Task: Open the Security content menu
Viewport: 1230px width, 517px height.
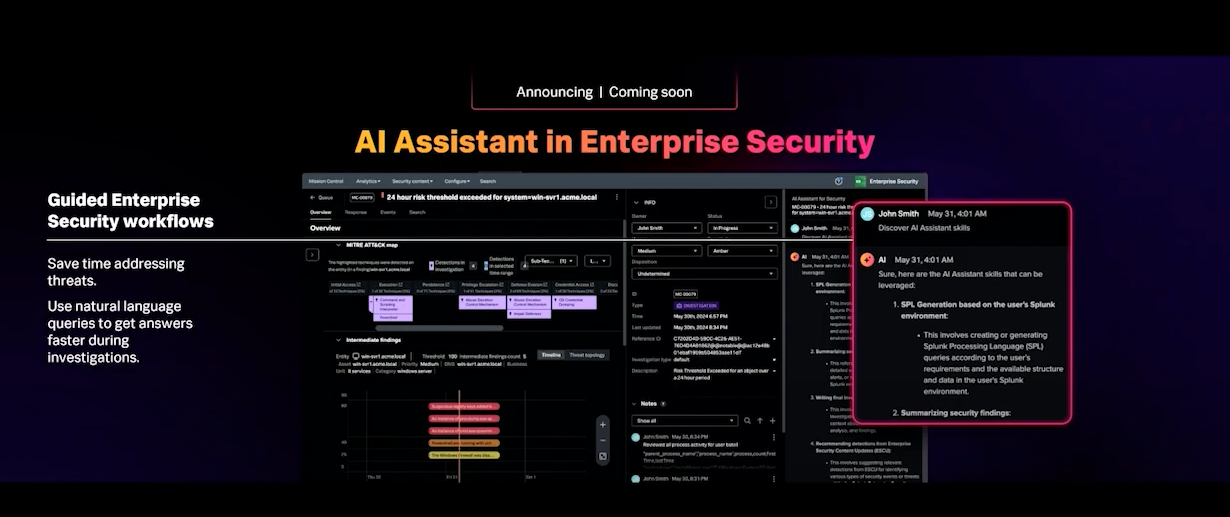Action: pos(413,181)
